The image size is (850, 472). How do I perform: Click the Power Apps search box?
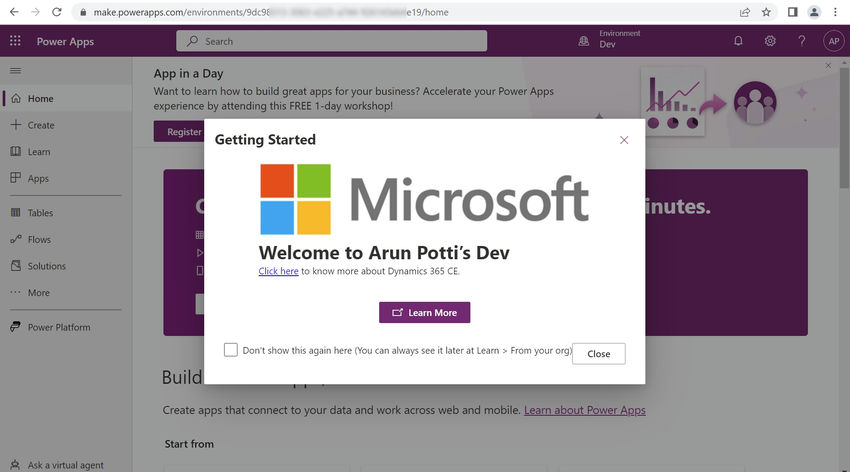pos(331,41)
